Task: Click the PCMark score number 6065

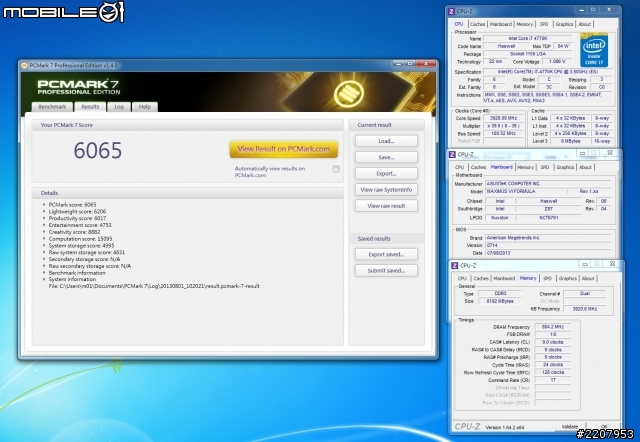Action: (98, 151)
